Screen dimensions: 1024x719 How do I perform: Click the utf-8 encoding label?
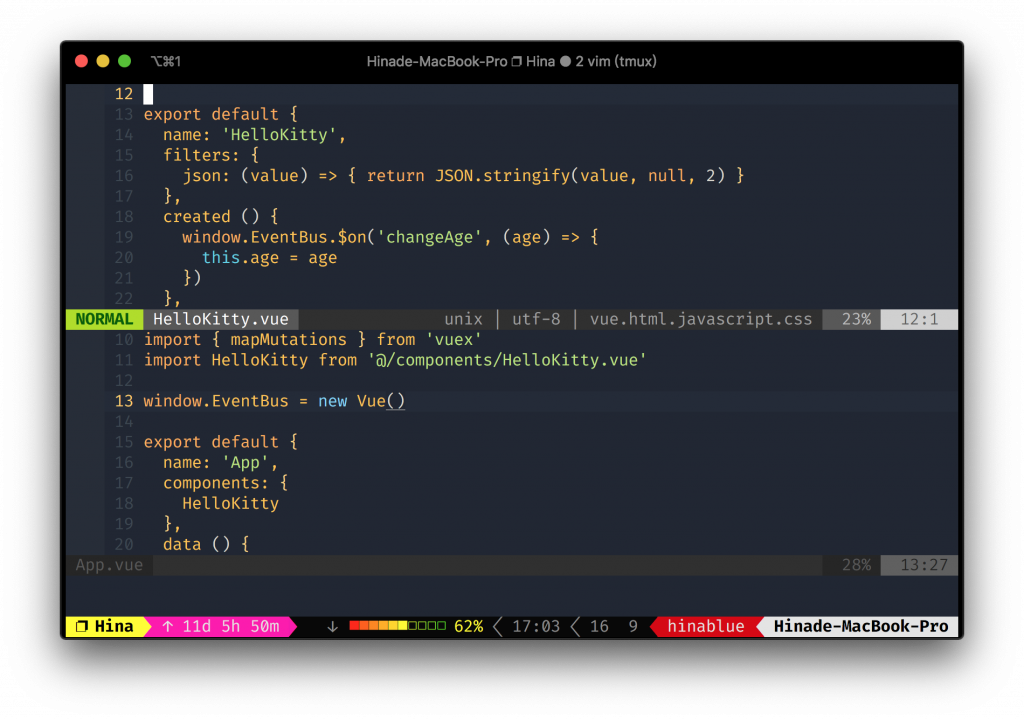pyautogui.click(x=536, y=319)
